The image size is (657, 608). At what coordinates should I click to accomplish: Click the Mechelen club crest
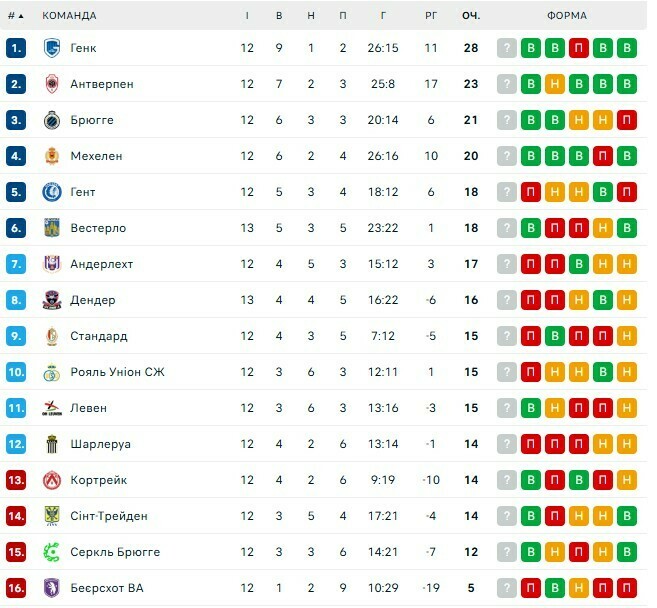pos(52,156)
